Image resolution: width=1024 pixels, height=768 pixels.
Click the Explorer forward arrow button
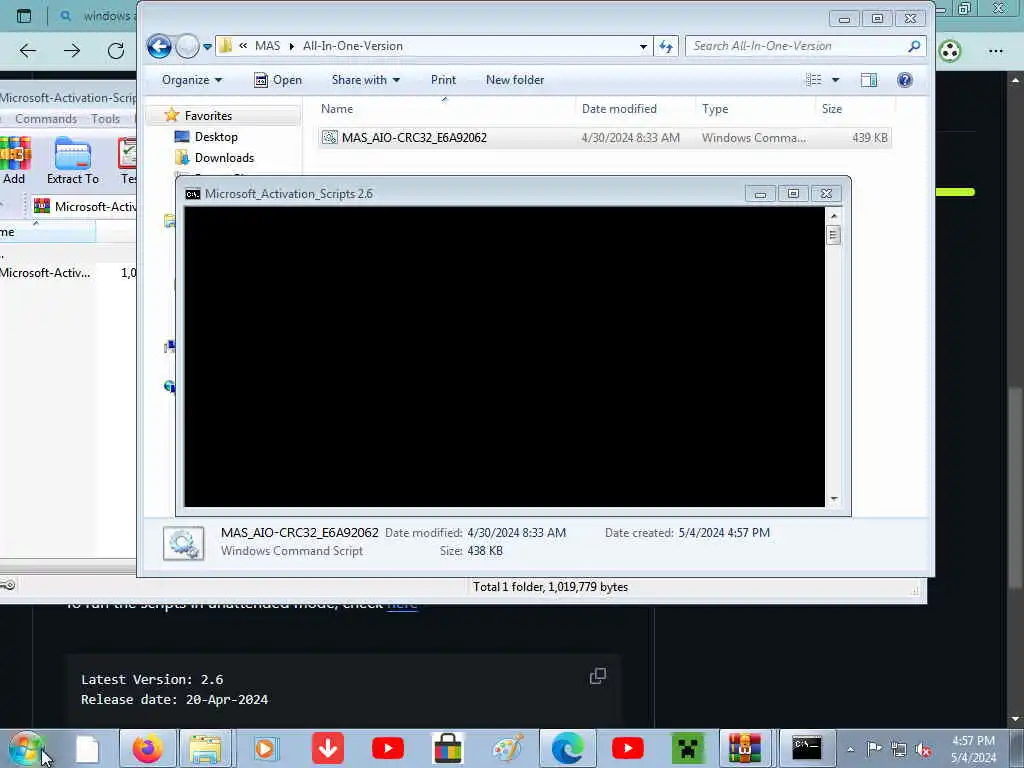[x=188, y=46]
